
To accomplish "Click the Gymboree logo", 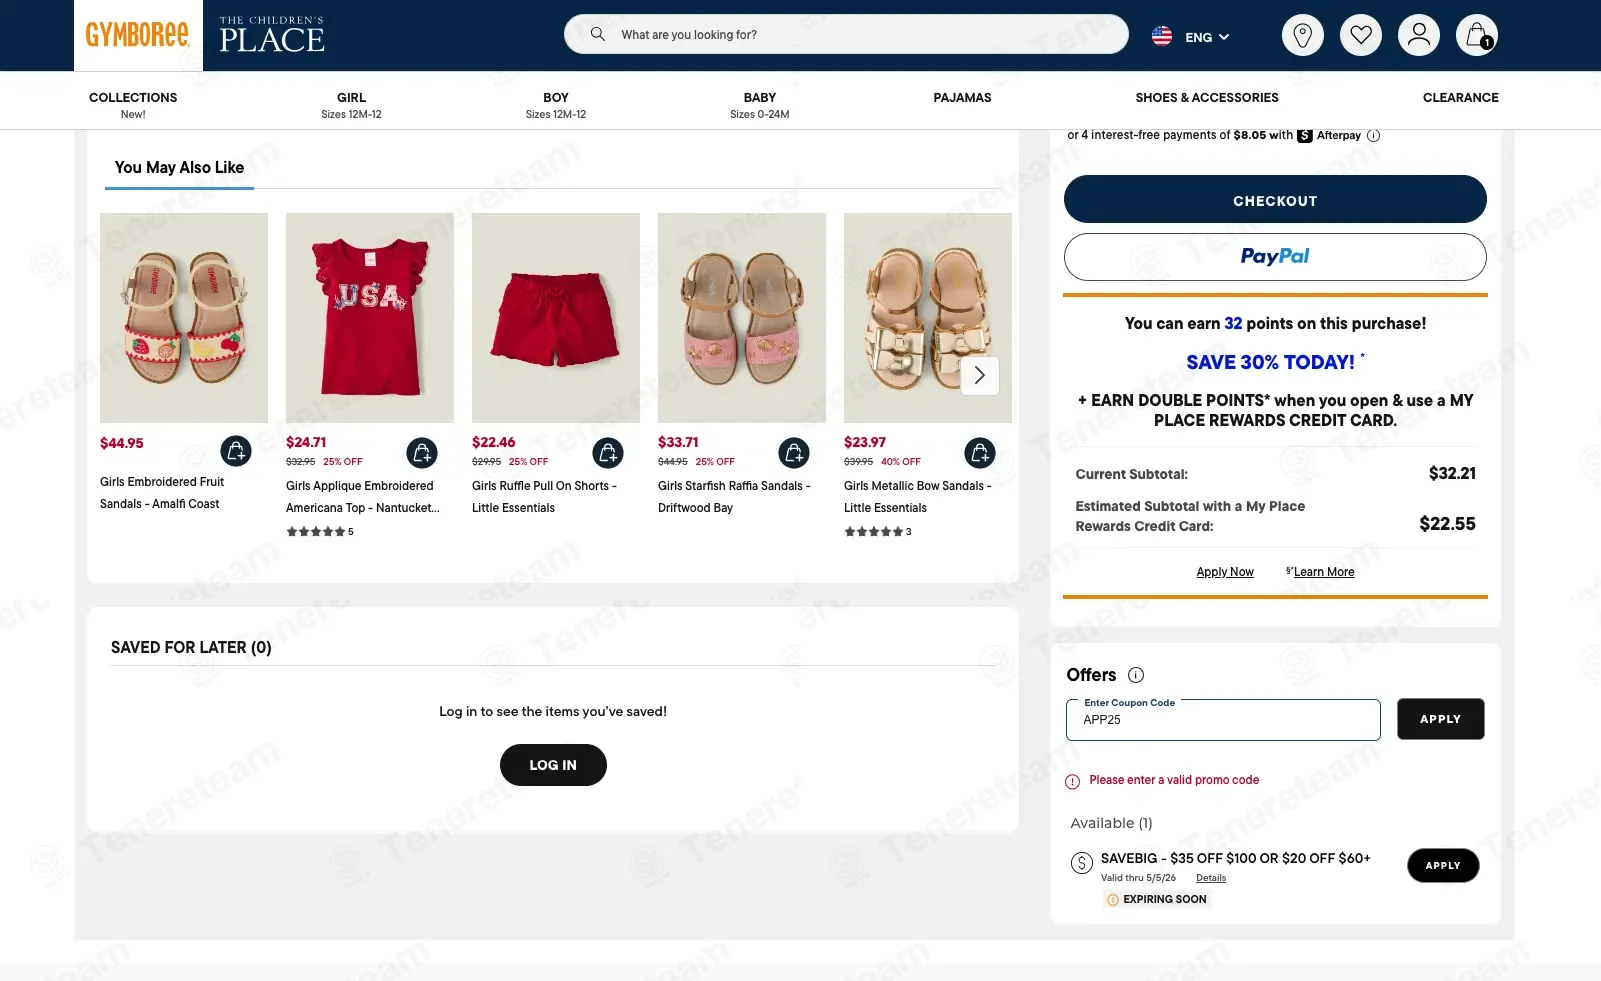I will pyautogui.click(x=138, y=35).
